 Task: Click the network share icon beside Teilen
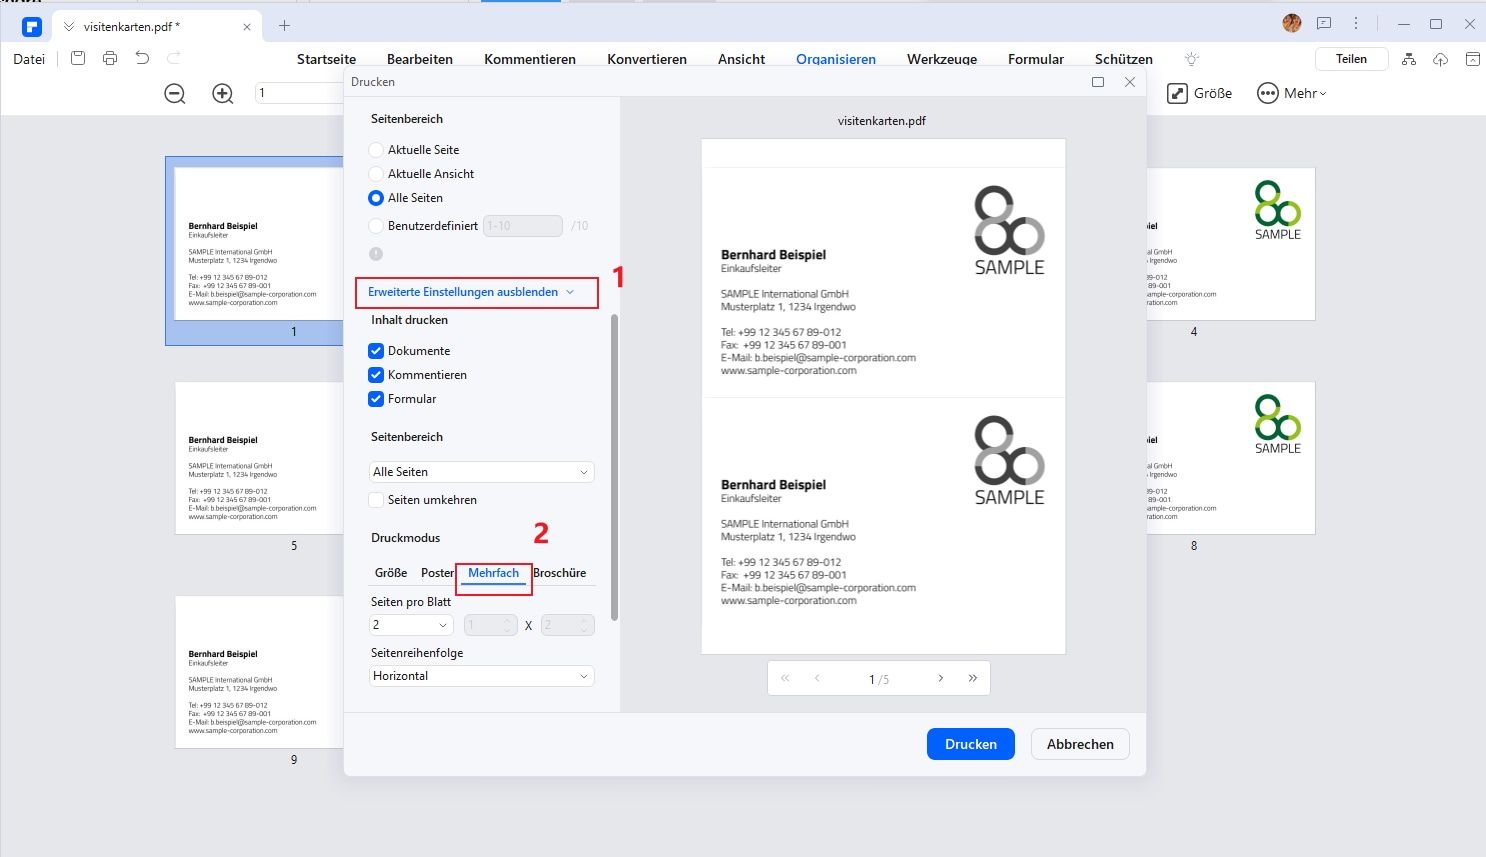click(1409, 59)
